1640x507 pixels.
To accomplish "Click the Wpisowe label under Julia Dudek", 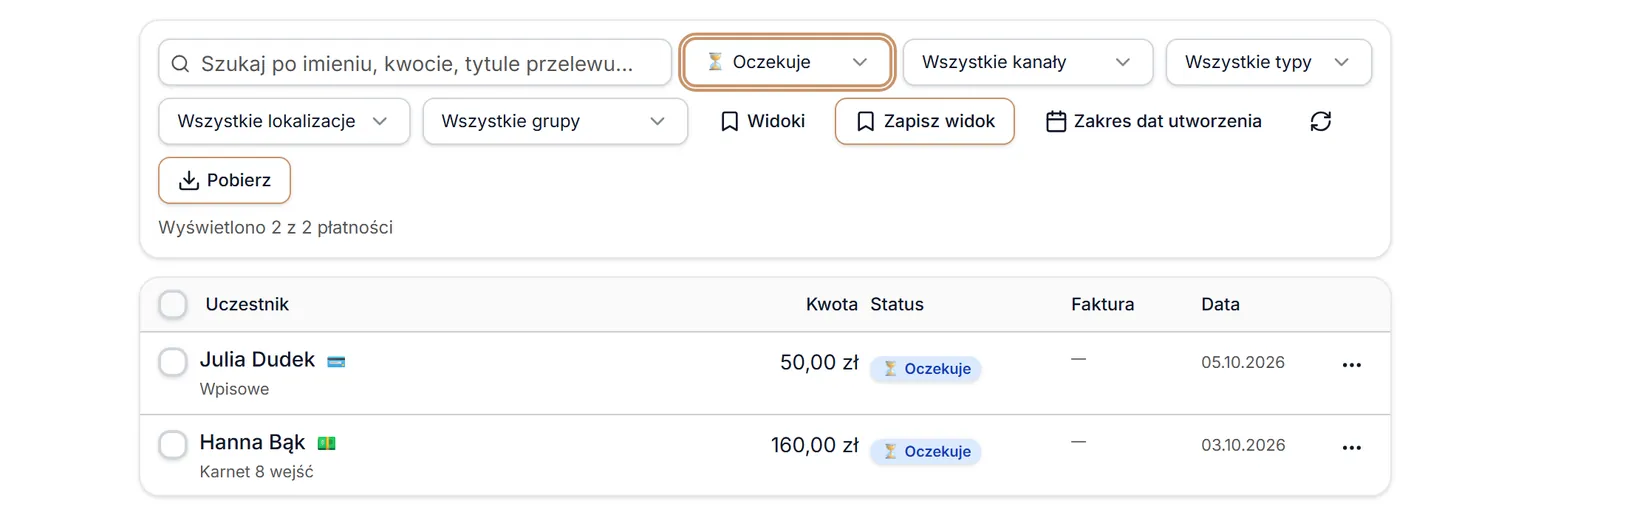I will point(234,389).
